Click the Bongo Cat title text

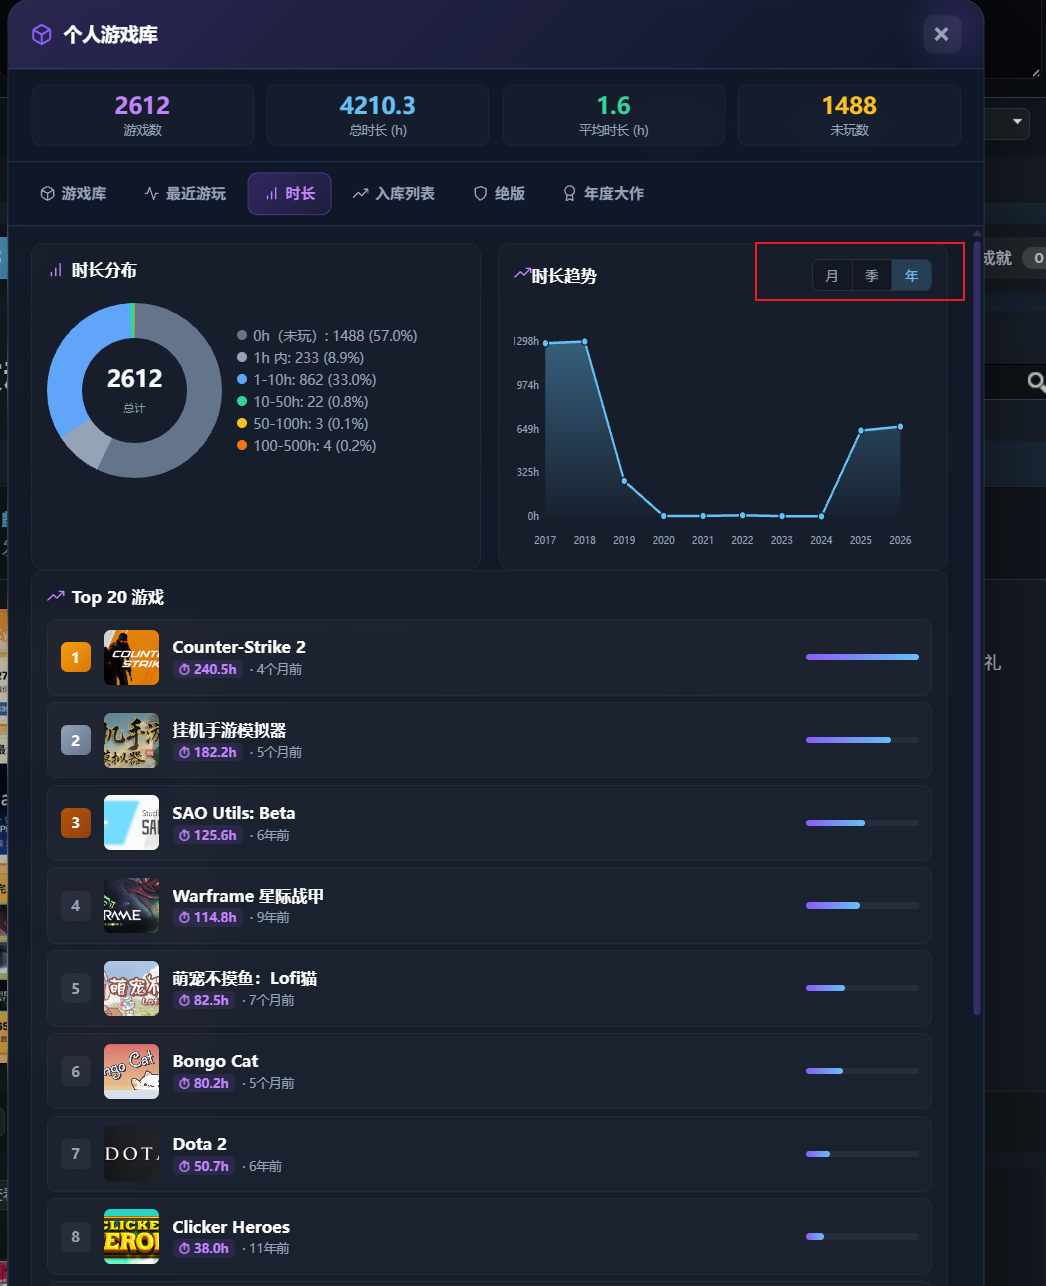tap(215, 1061)
